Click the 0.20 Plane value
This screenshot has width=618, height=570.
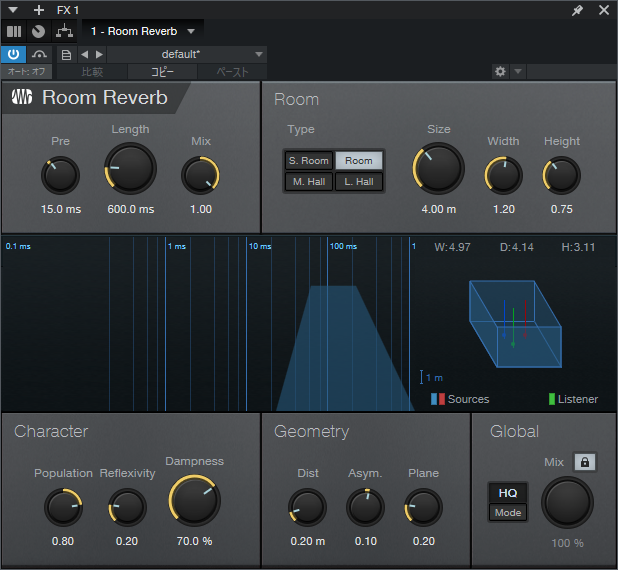click(424, 541)
